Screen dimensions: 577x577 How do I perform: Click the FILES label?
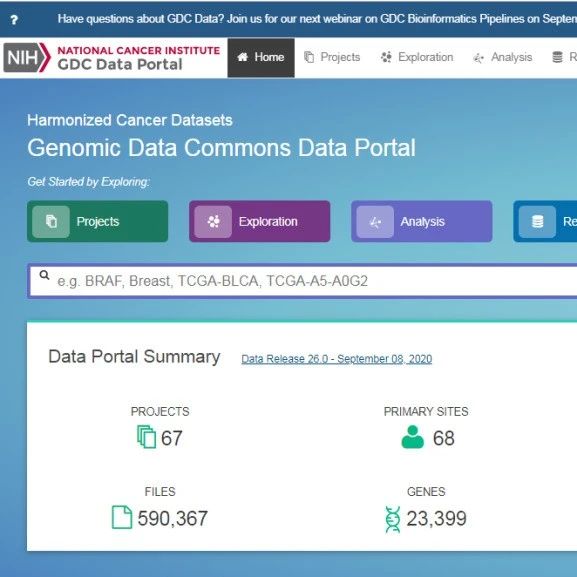[x=160, y=492]
